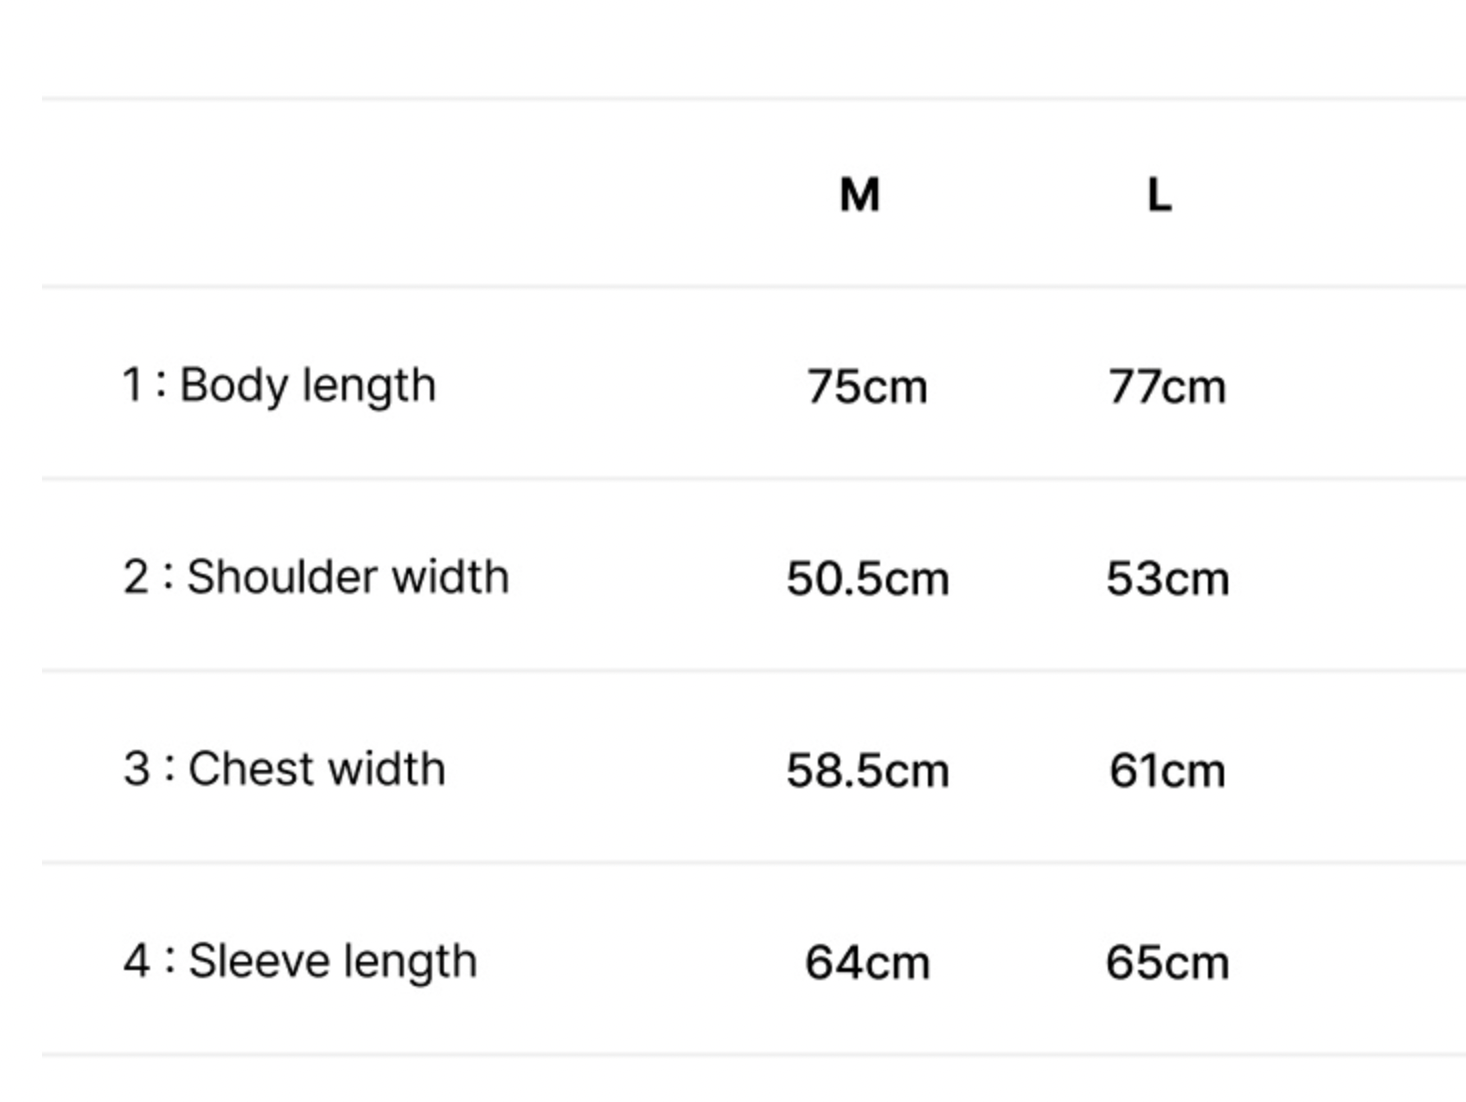Viewport: 1466px width, 1102px height.
Task: Click the 75cm body length value
Action: [867, 387]
